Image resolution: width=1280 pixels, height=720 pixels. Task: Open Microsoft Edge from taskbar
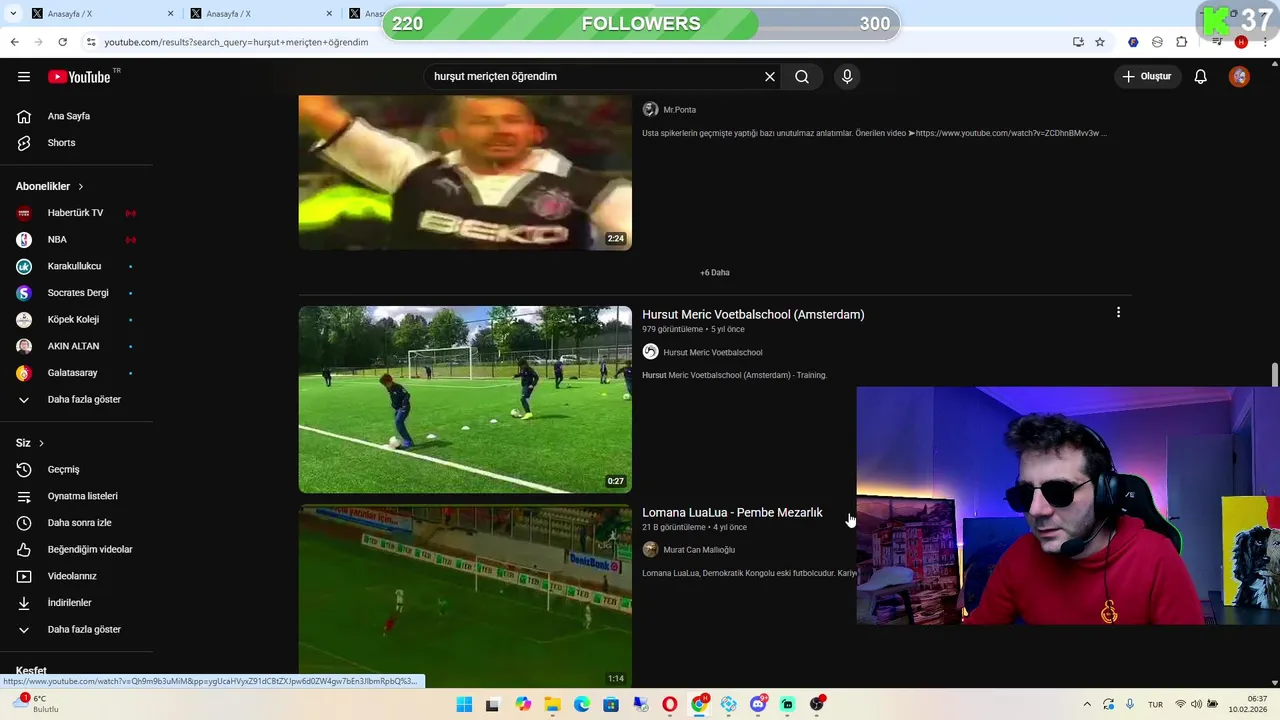coord(582,704)
